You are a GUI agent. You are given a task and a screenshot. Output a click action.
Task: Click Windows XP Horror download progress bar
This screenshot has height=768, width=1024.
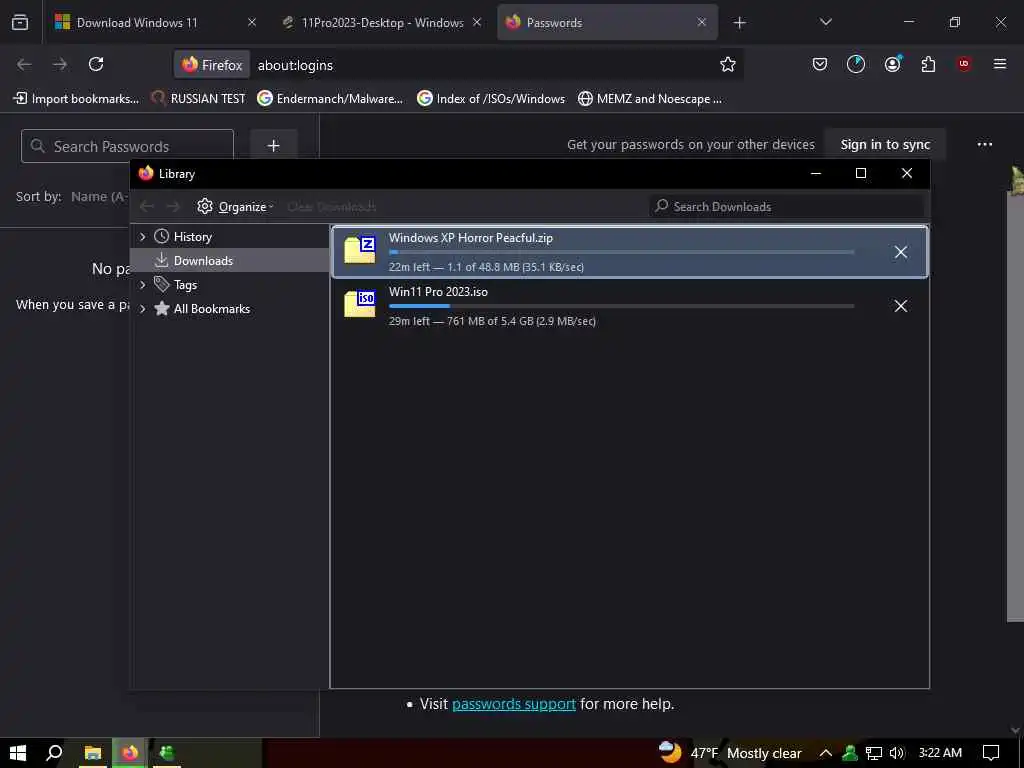pos(621,252)
